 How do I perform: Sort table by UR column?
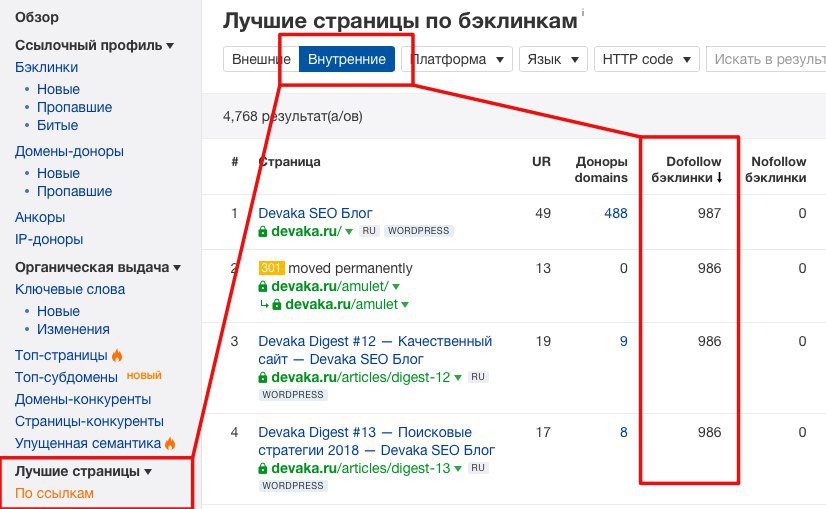542,161
